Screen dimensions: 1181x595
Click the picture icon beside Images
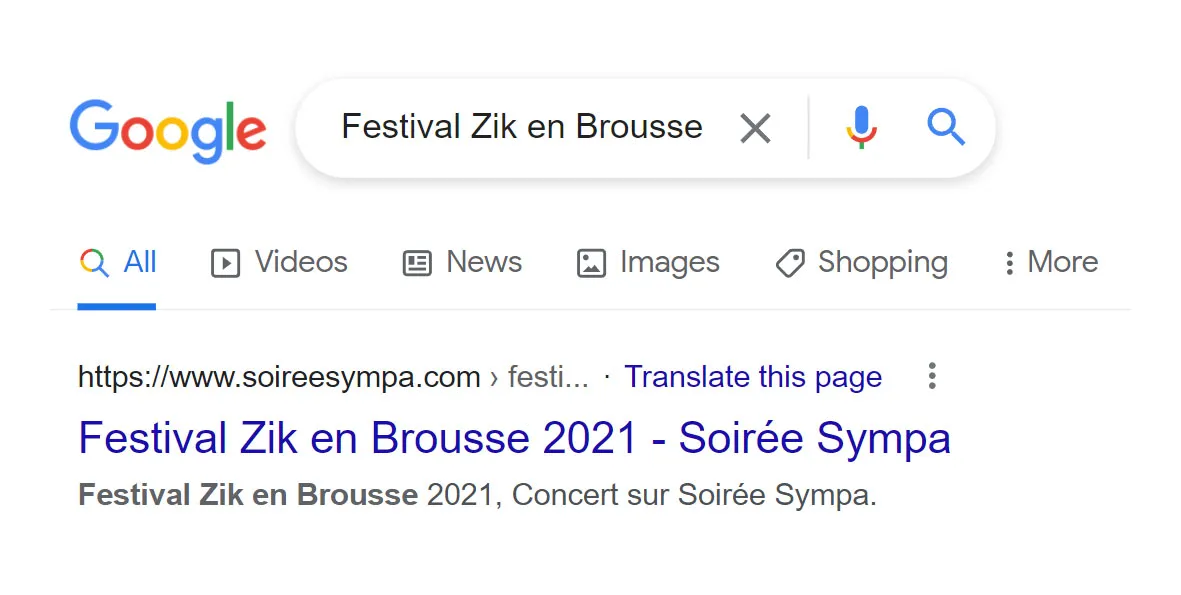pyautogui.click(x=591, y=263)
